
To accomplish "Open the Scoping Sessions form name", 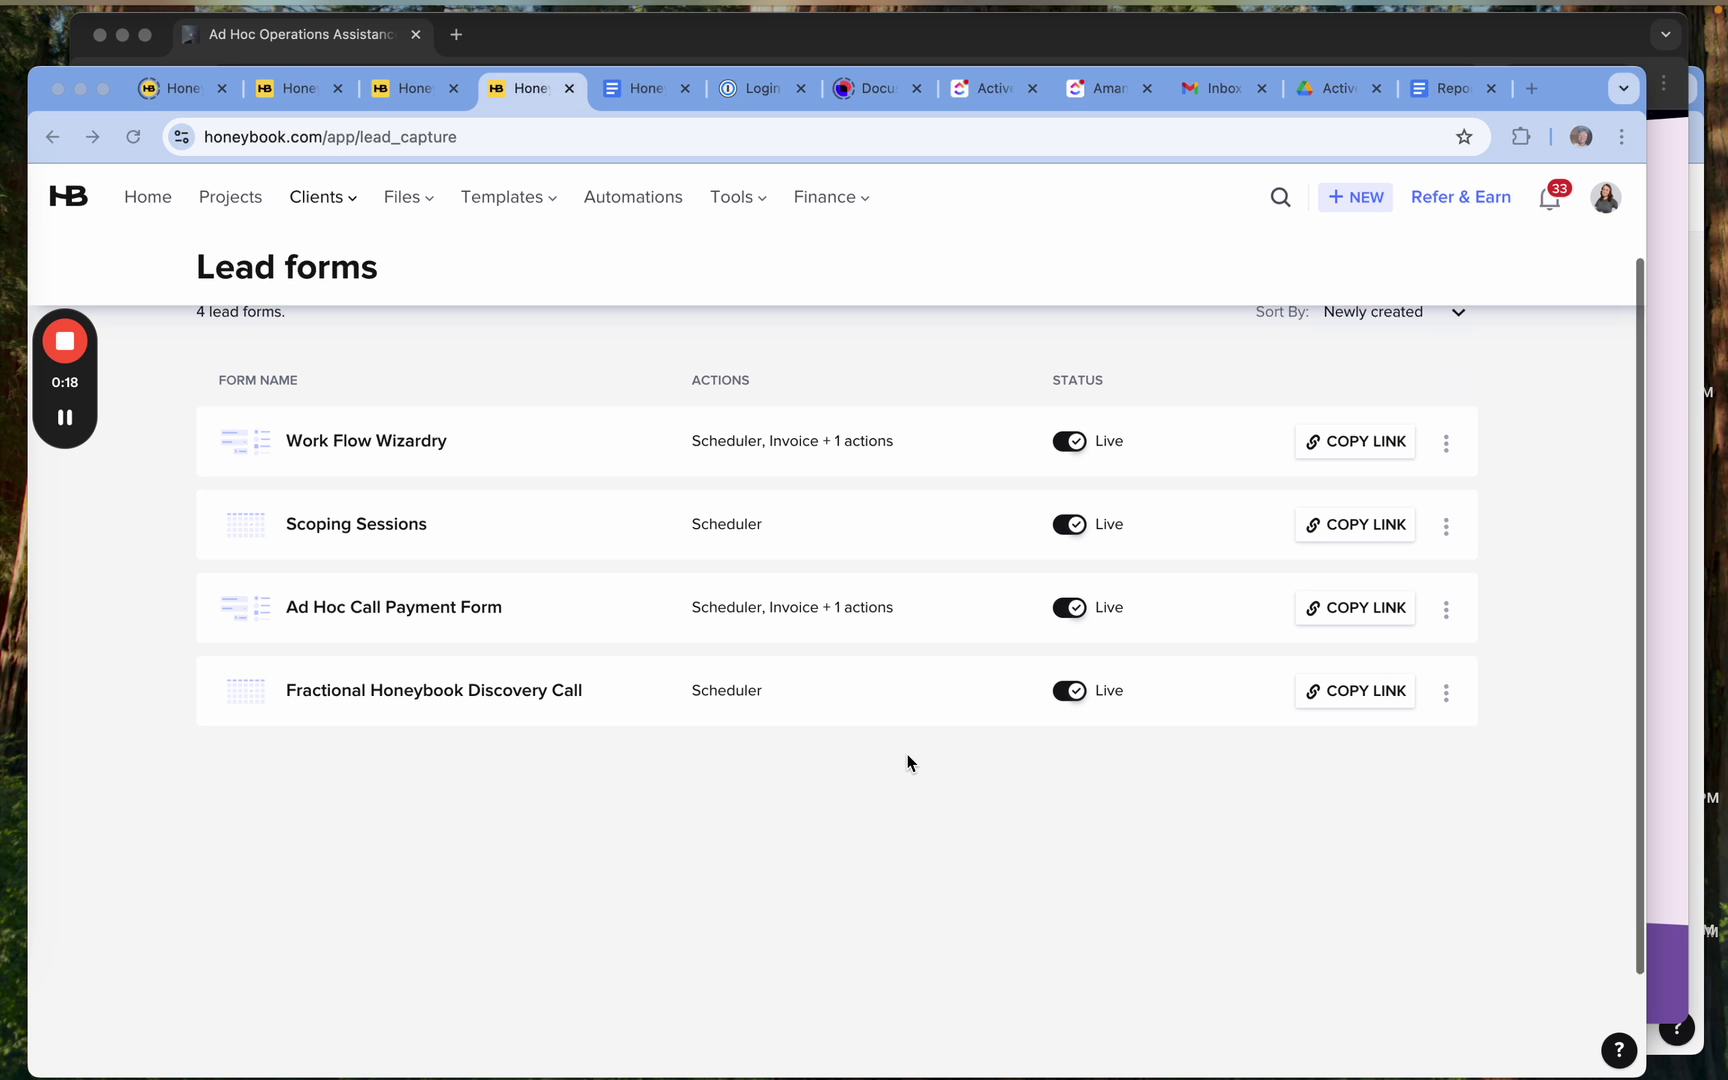I will point(356,524).
